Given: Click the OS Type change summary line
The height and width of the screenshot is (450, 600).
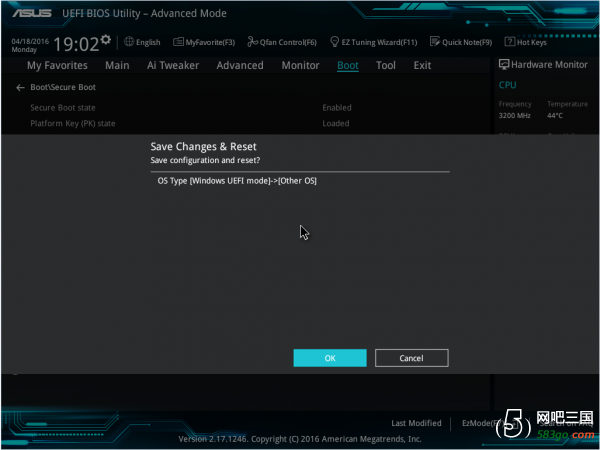Looking at the screenshot, I should coord(237,181).
